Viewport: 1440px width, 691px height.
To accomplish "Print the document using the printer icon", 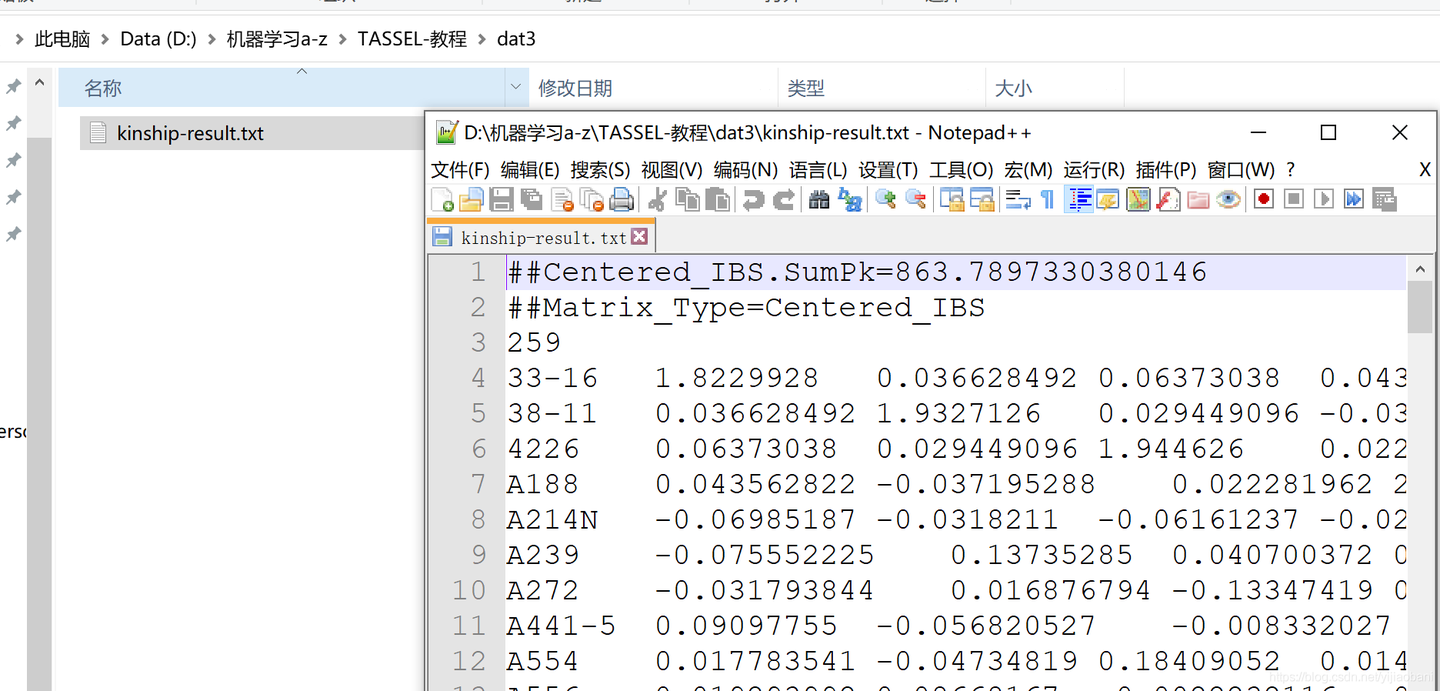I will (621, 199).
